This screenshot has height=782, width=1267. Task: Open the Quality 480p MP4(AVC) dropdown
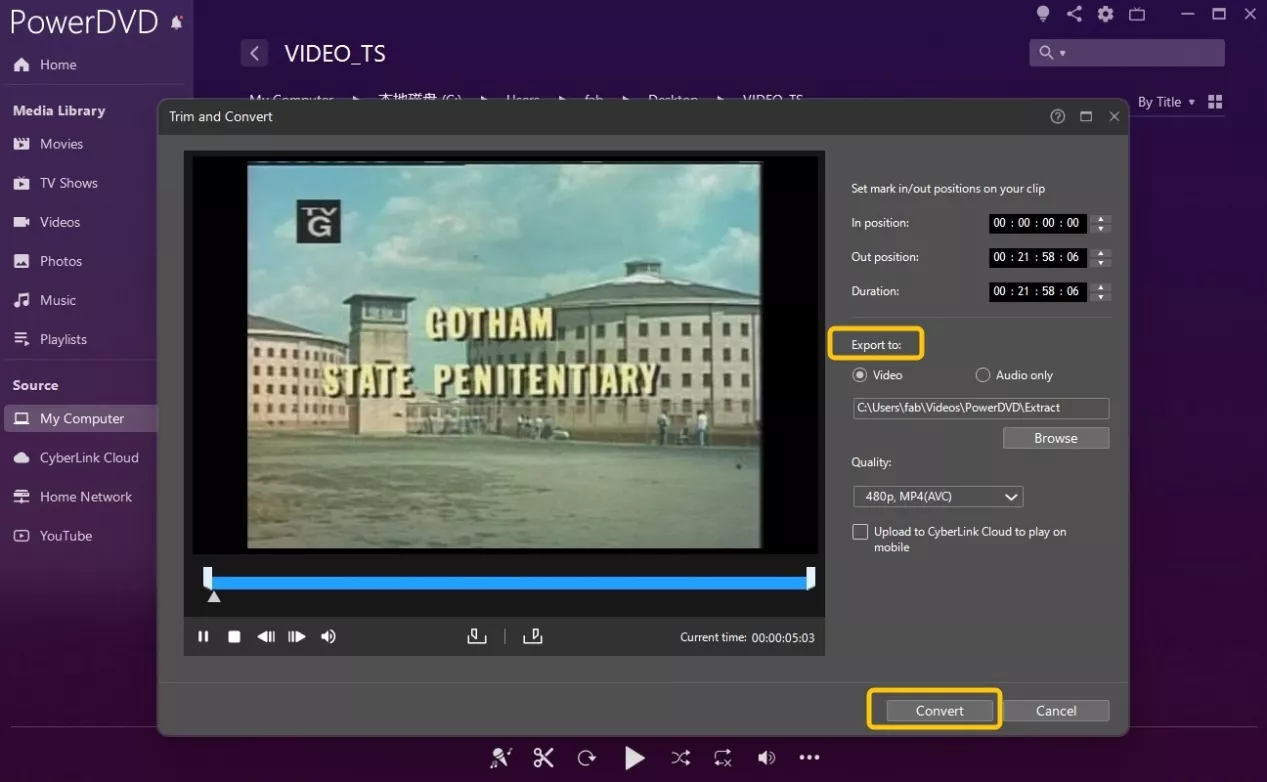(x=938, y=497)
